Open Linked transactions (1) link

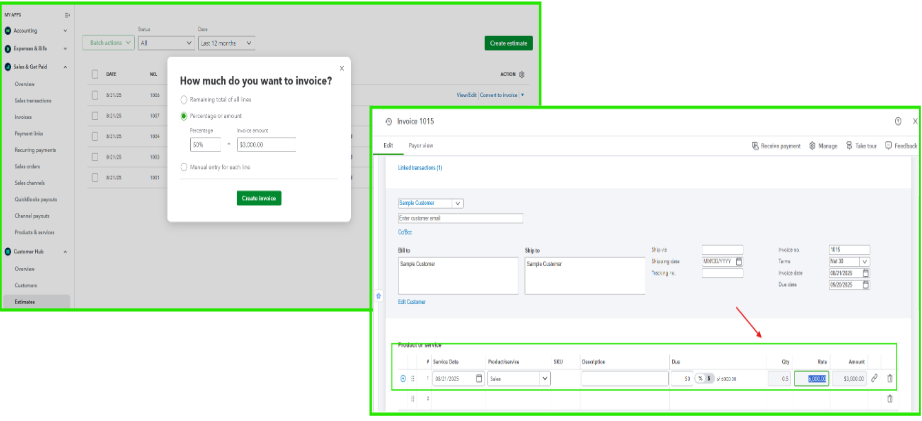(420, 168)
